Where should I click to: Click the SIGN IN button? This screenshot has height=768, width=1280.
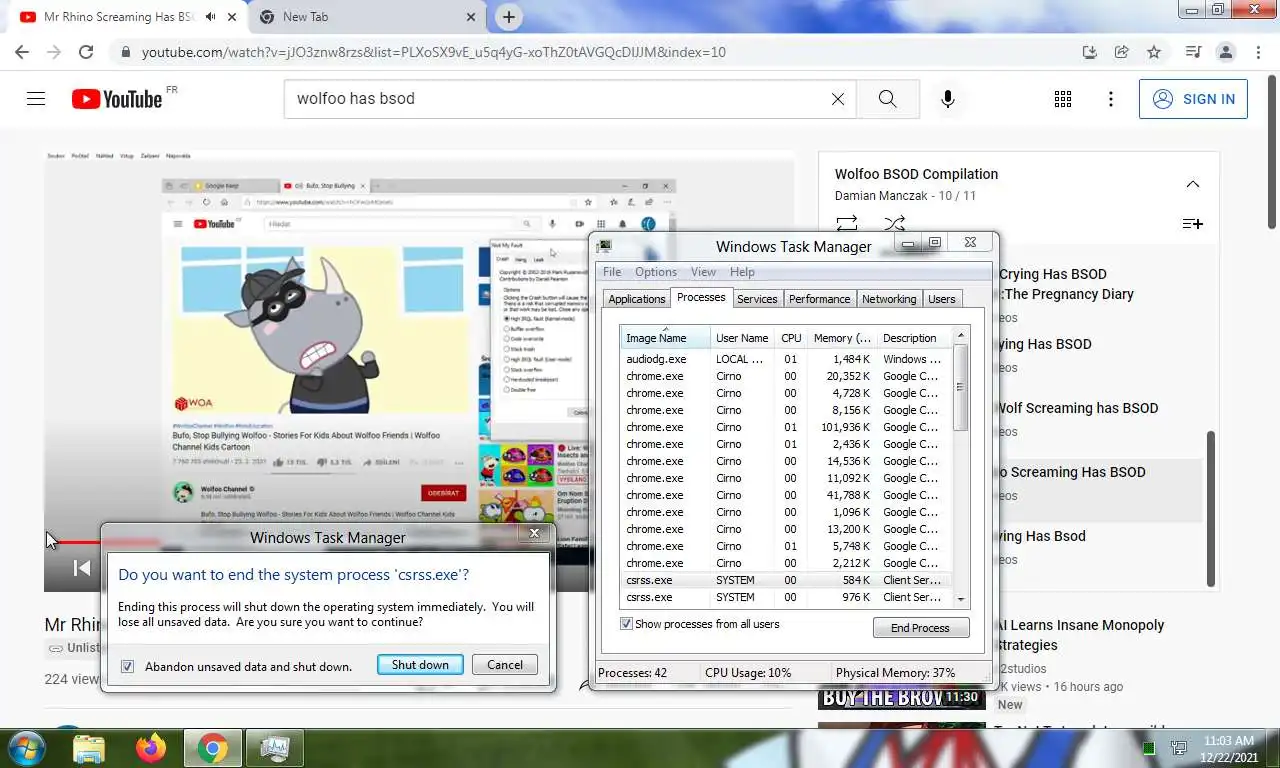[x=1193, y=99]
